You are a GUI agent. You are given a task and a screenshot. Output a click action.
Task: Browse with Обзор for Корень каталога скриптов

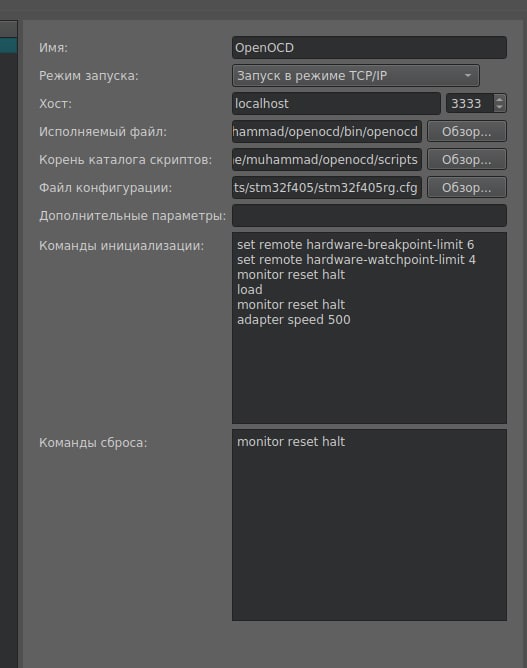(x=467, y=159)
